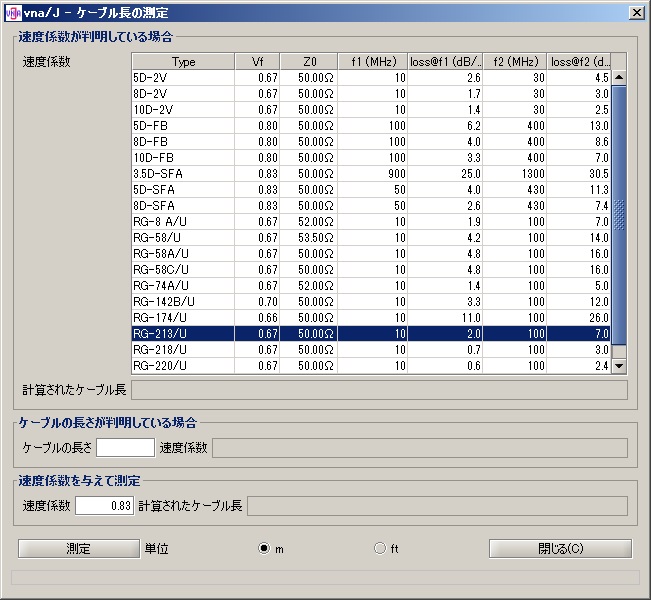Click the 6.2 loss cell of 5D-FB
The width and height of the screenshot is (651, 600).
tap(445, 126)
